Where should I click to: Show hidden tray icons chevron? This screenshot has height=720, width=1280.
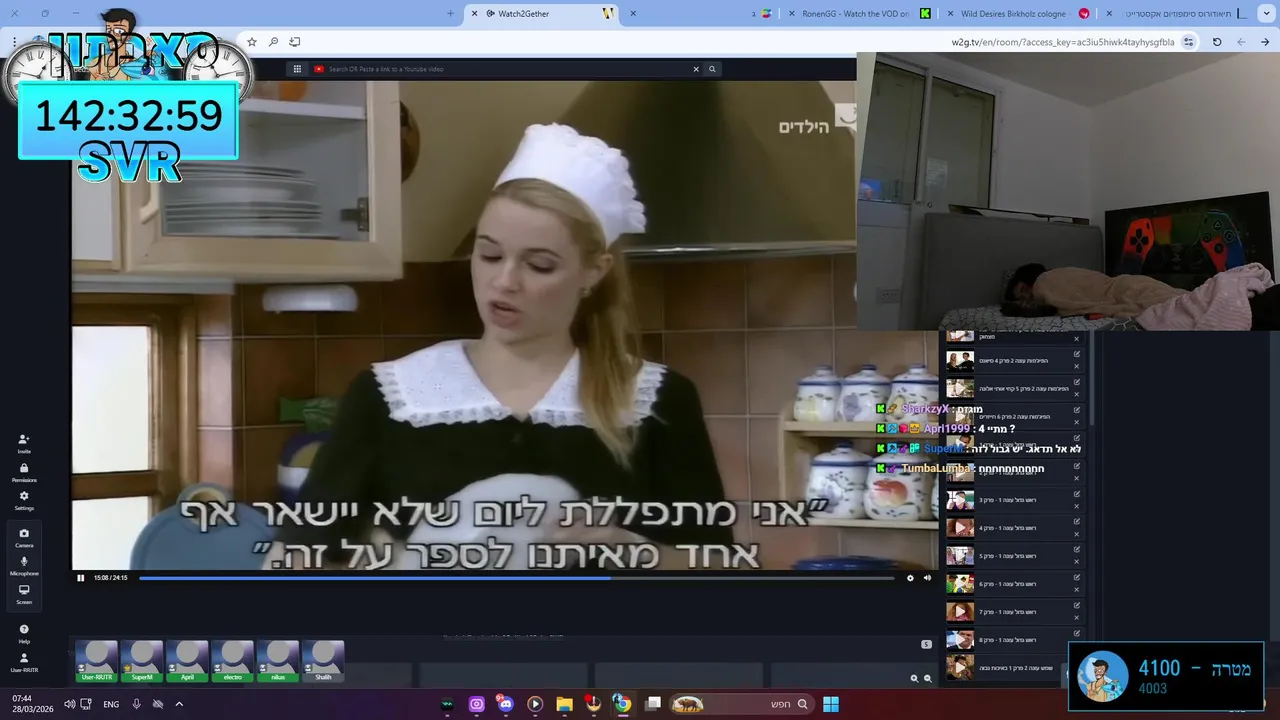tap(179, 704)
